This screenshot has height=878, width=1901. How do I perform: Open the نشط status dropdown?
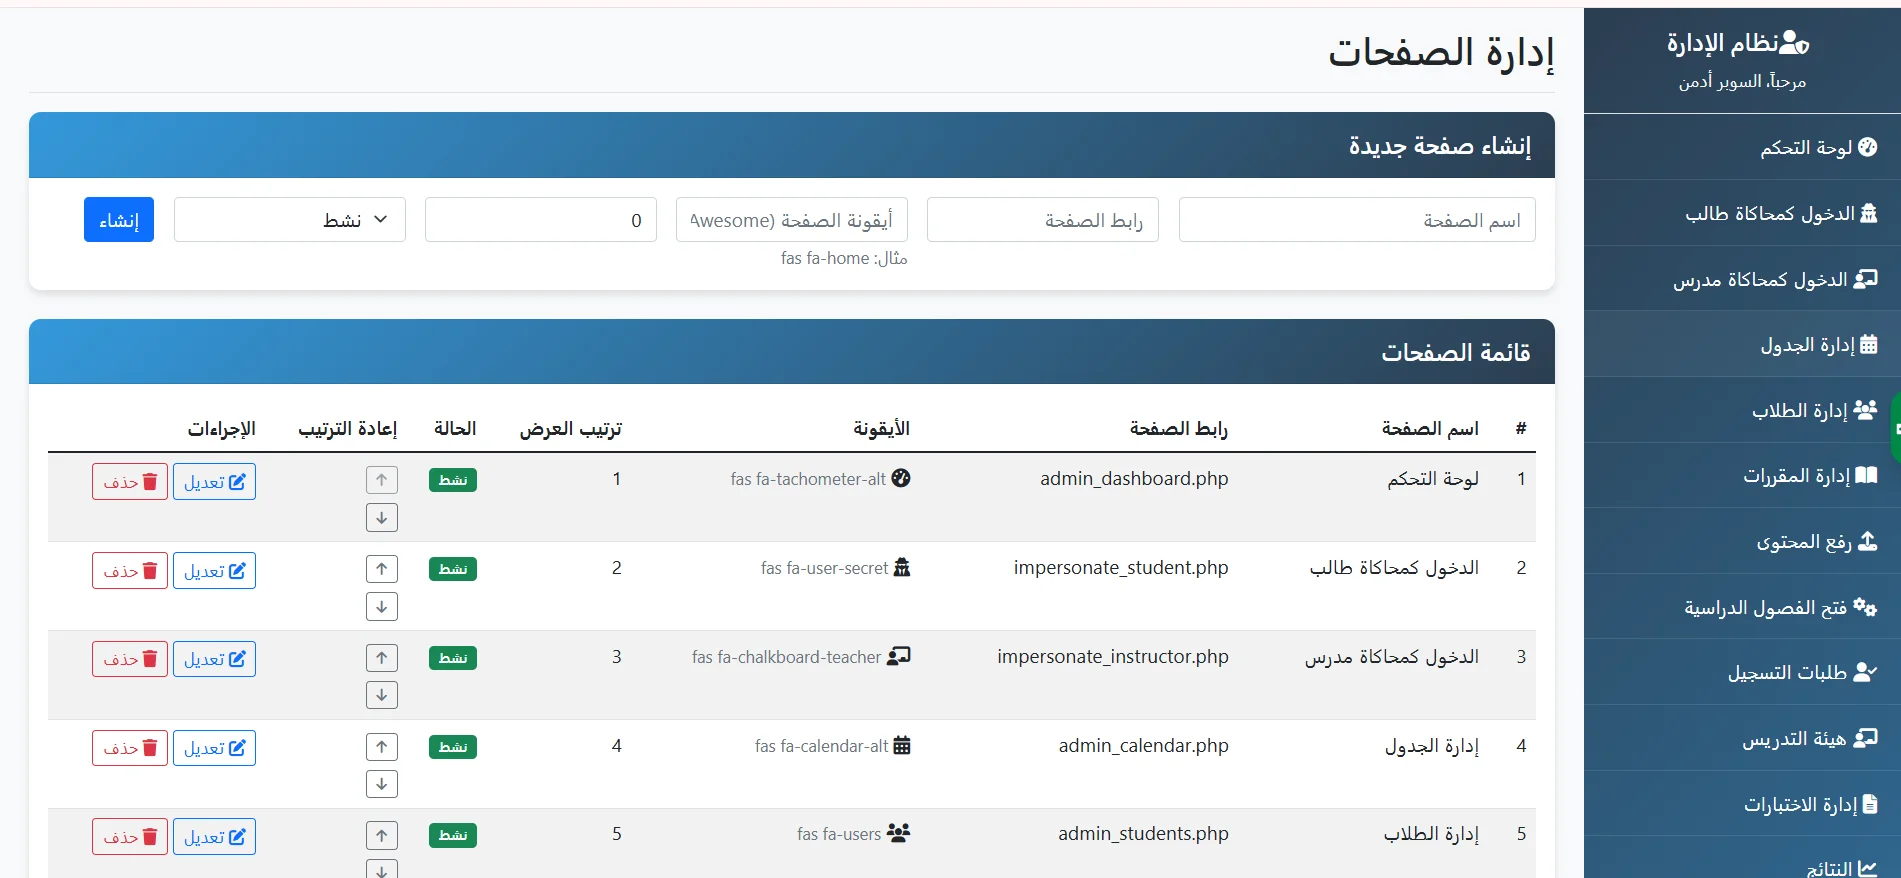coord(290,220)
